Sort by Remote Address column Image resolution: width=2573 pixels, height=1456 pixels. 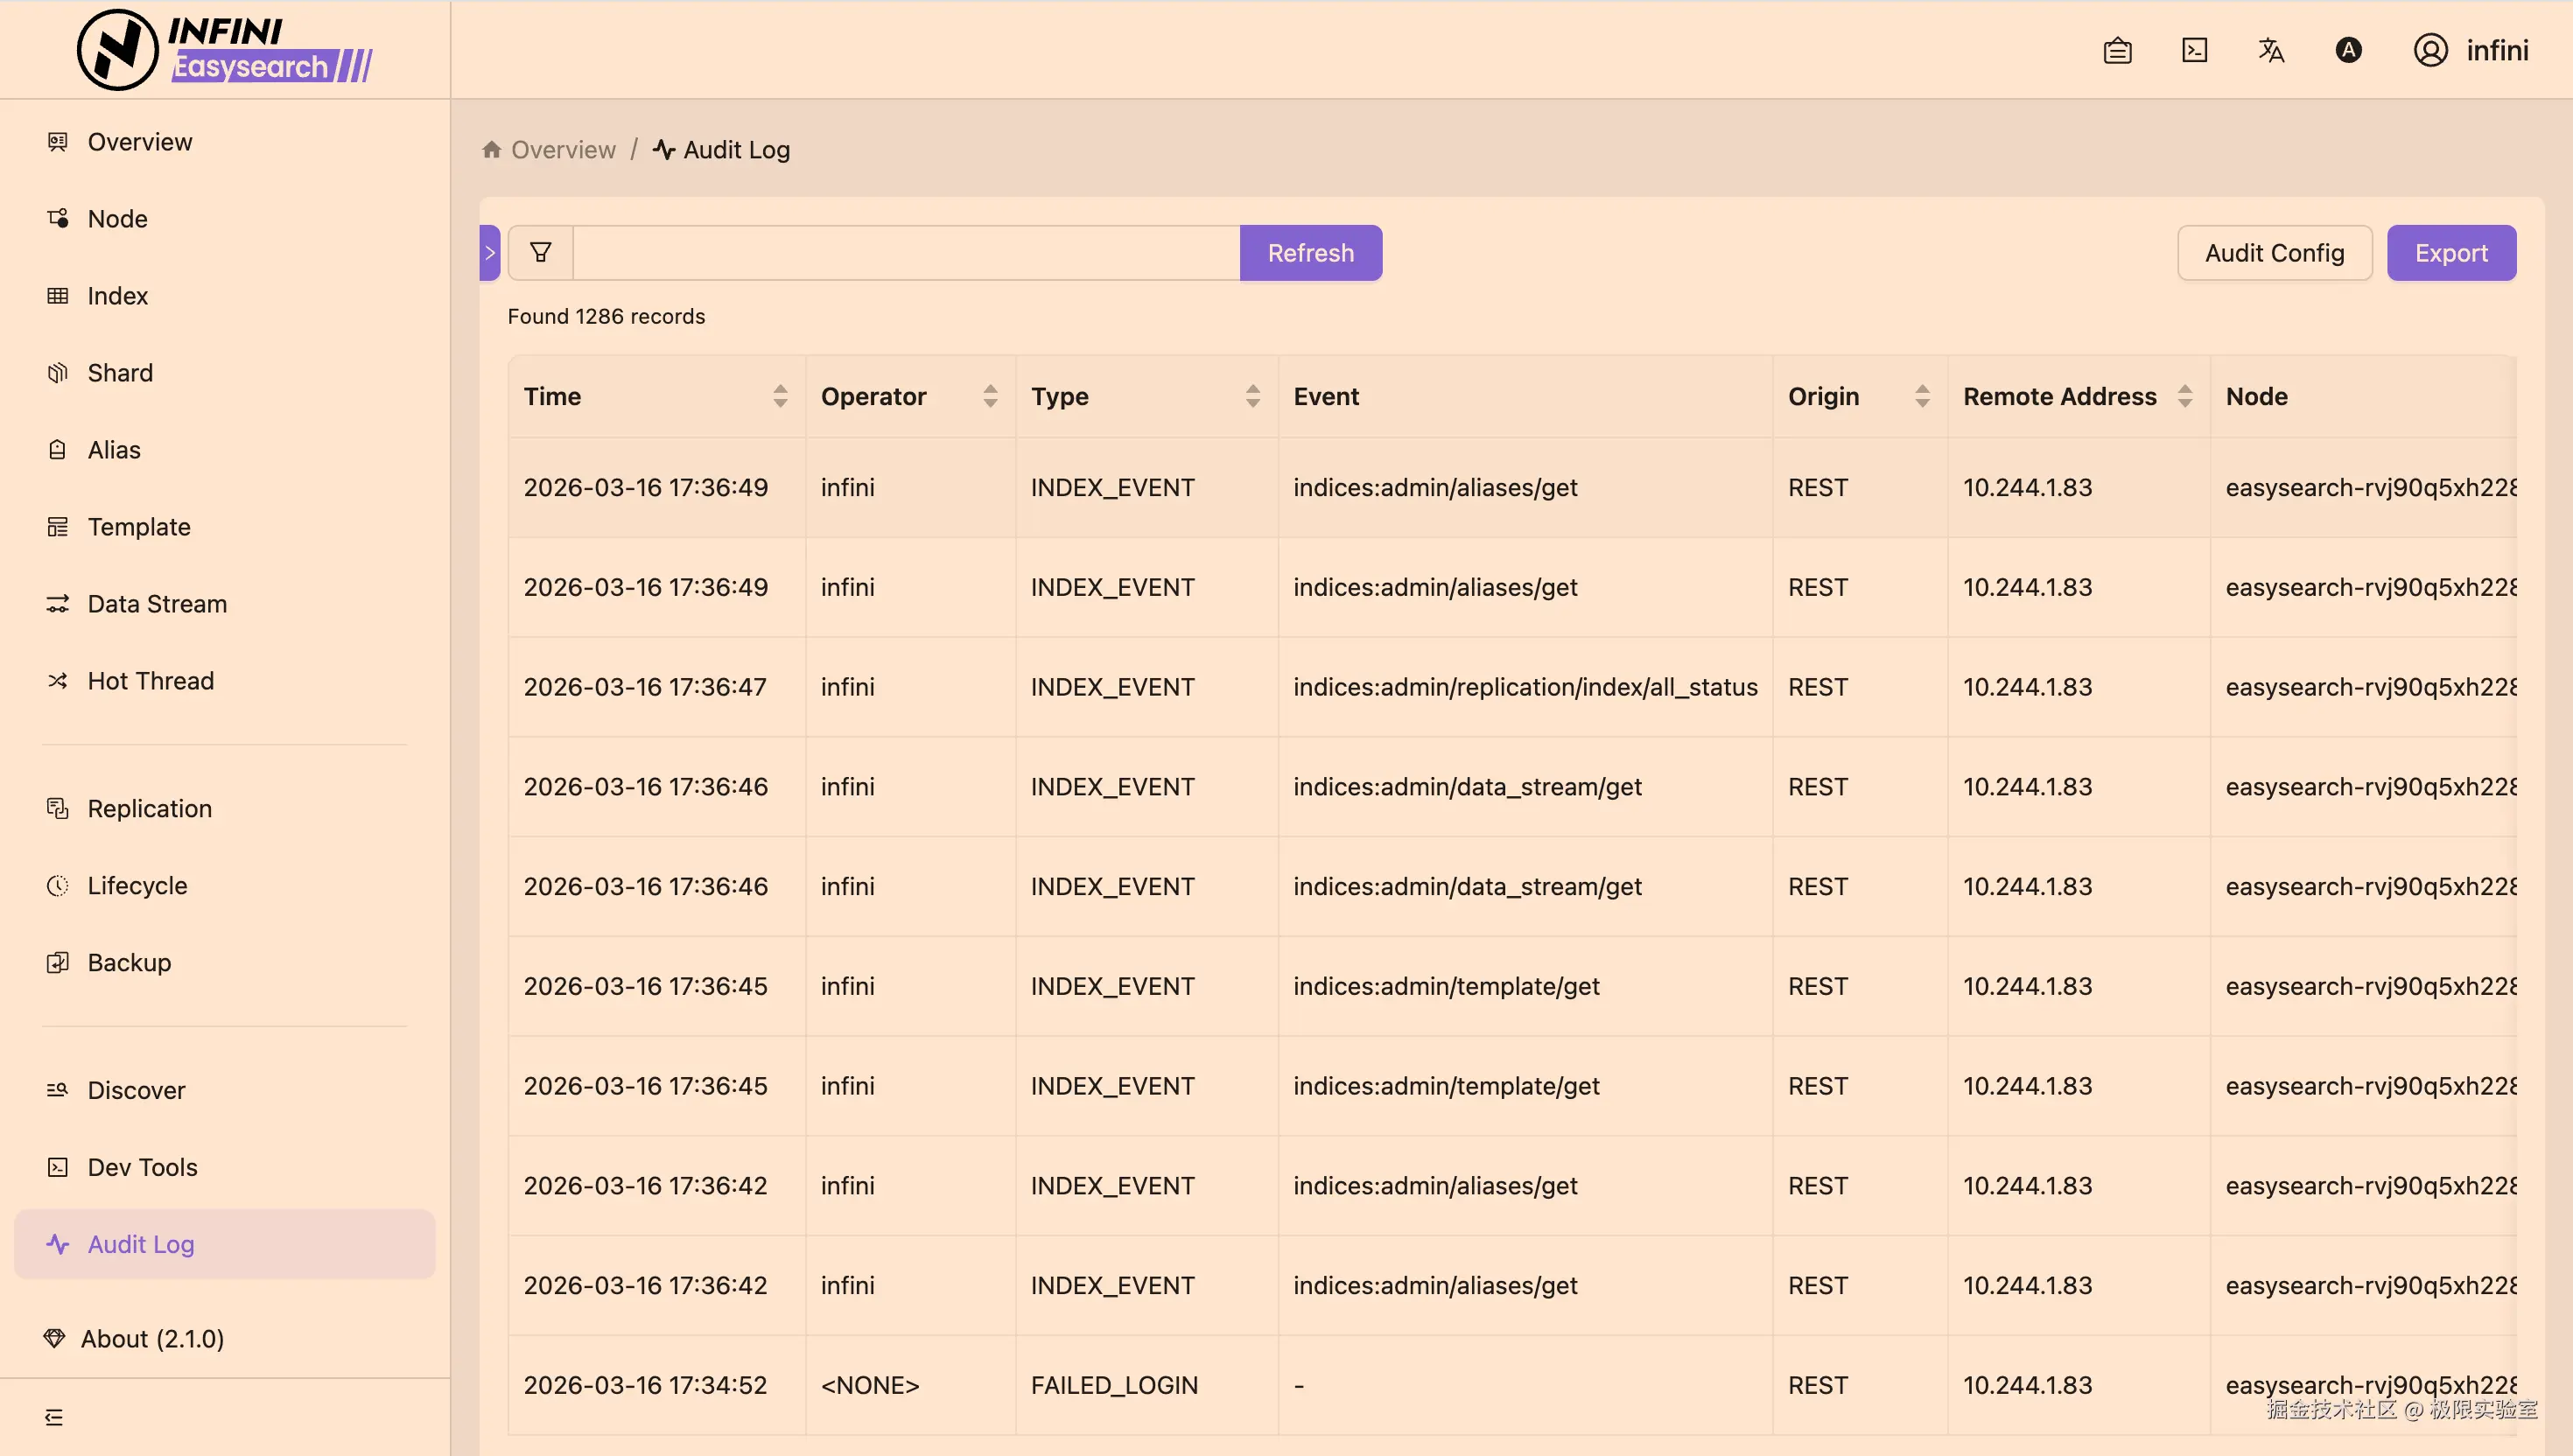coord(2185,396)
